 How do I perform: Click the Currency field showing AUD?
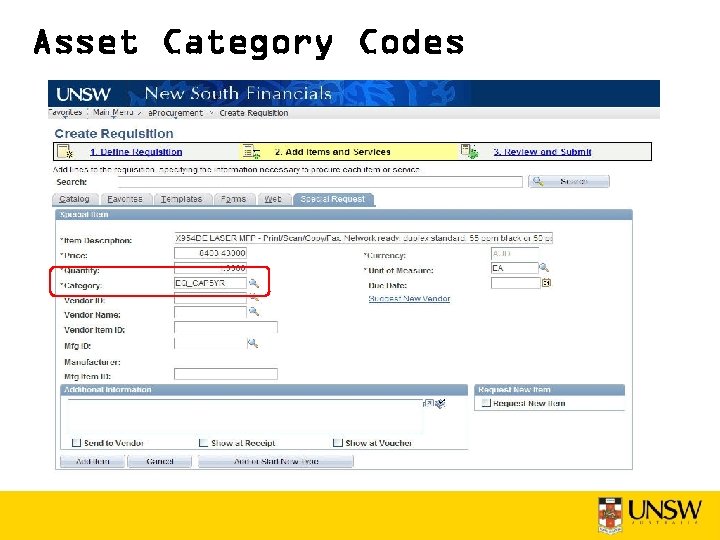pos(514,253)
